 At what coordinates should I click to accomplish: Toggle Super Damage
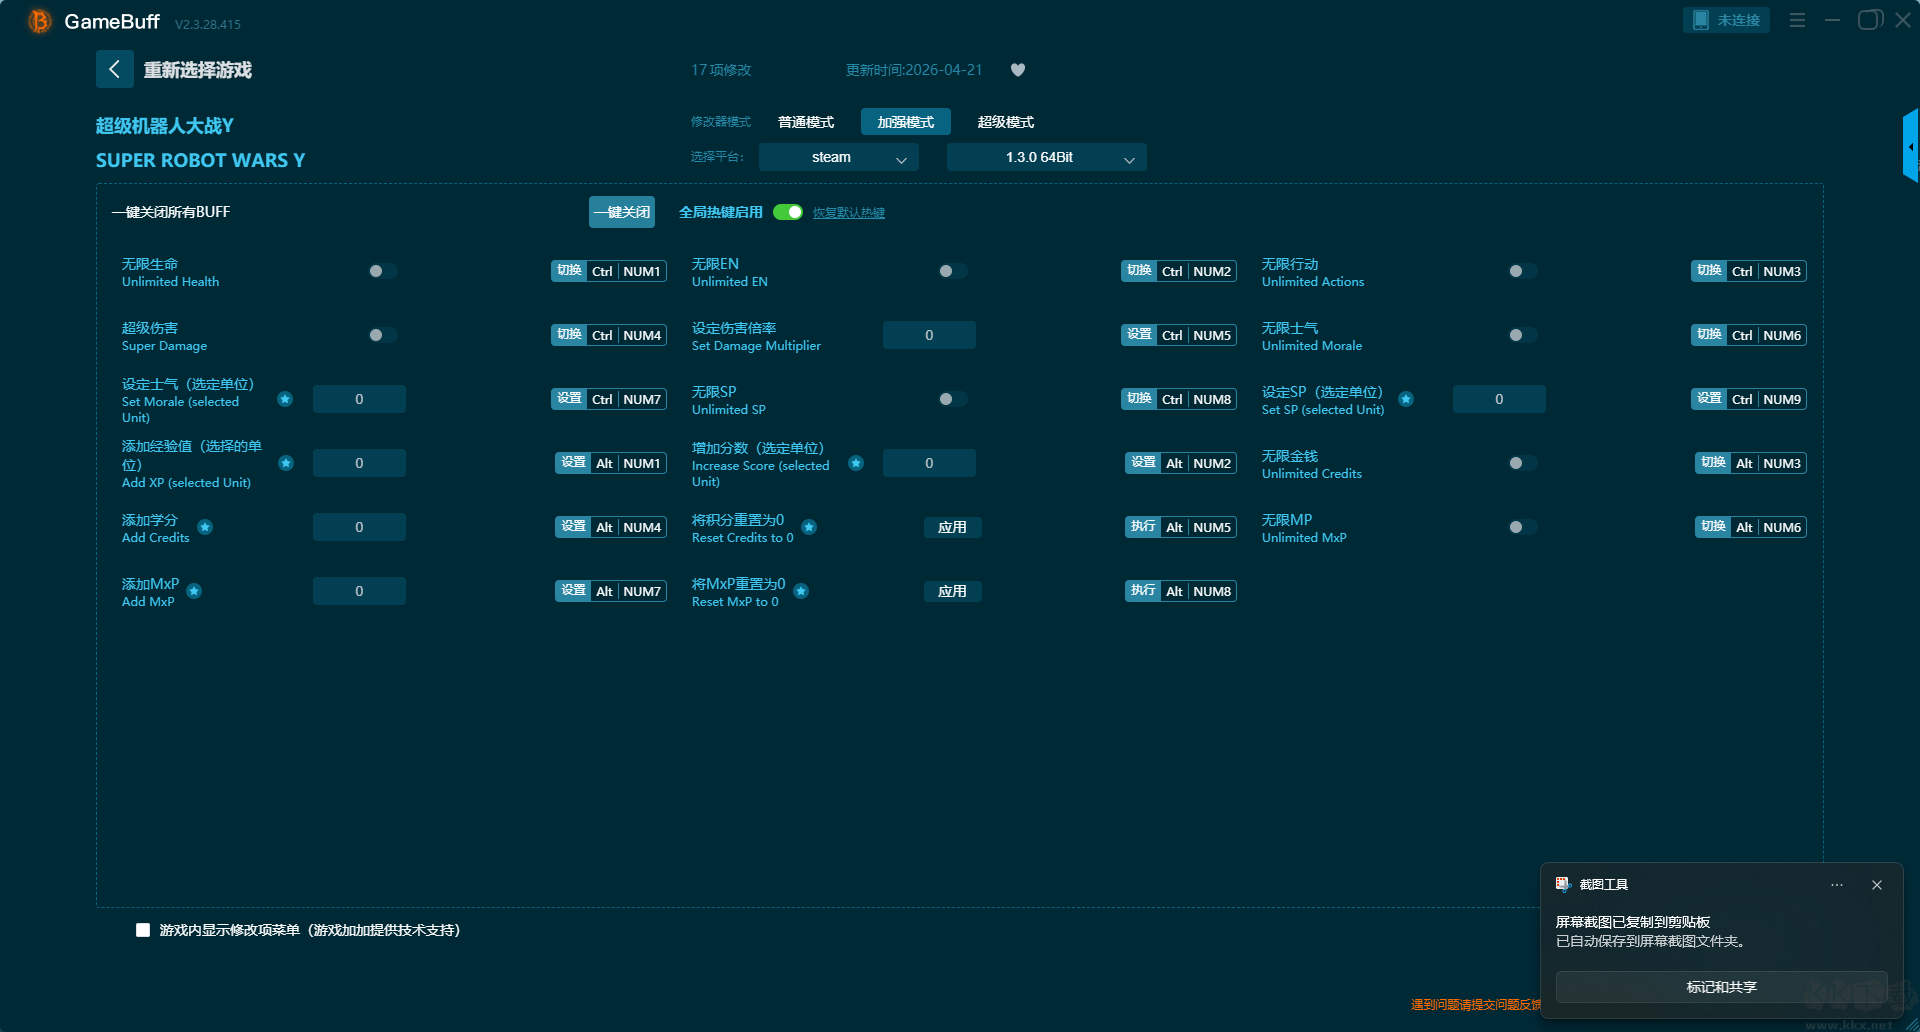(383, 335)
